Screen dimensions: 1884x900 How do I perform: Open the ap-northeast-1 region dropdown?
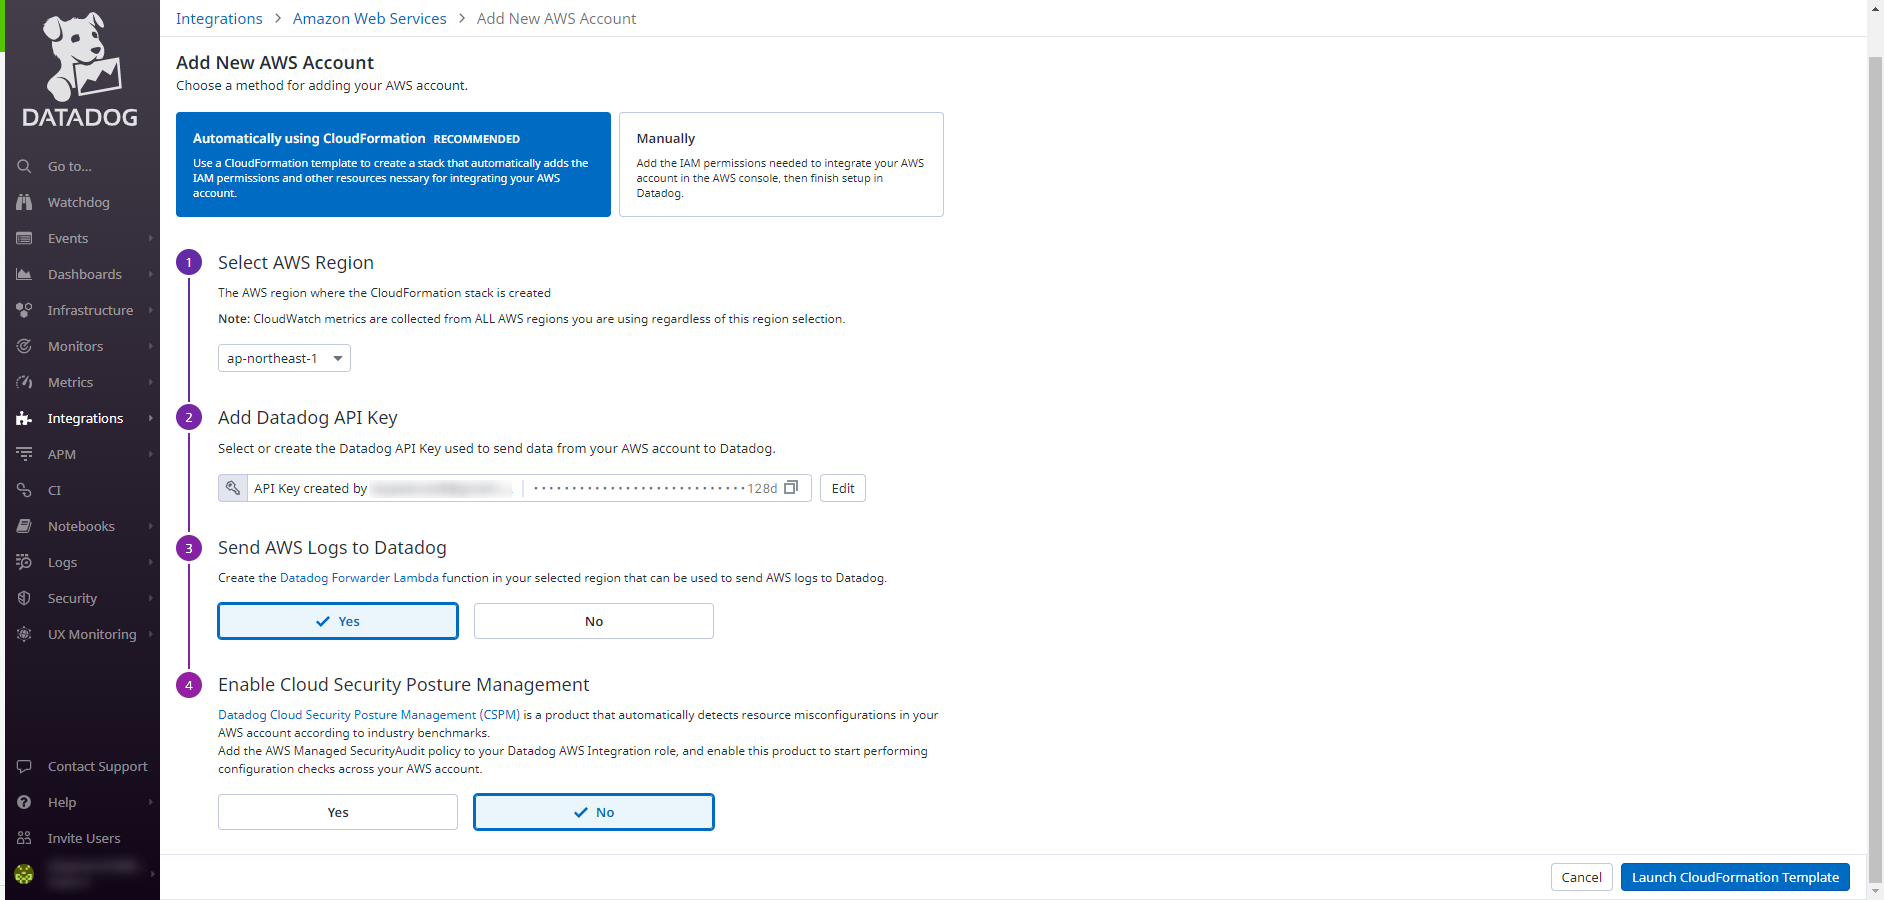coord(284,358)
